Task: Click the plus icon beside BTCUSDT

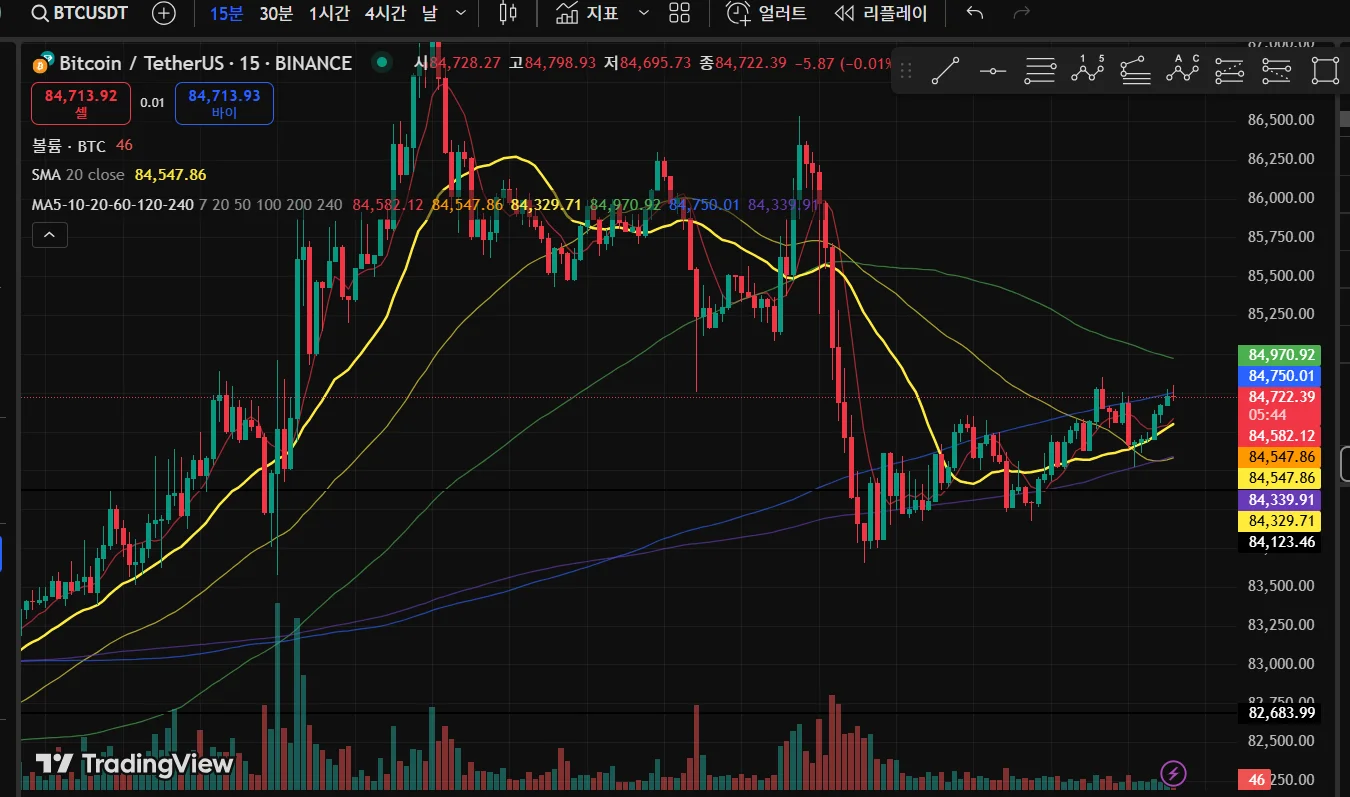Action: [x=164, y=14]
